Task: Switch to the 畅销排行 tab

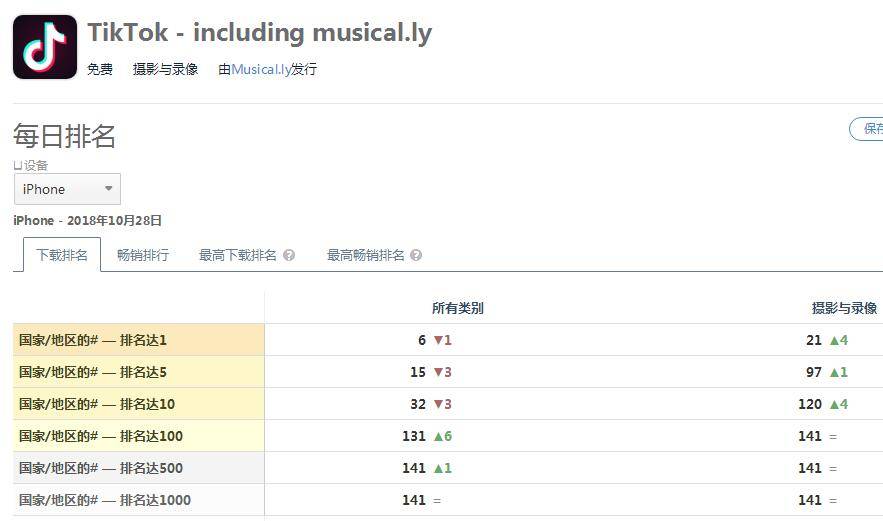Action: pos(143,255)
